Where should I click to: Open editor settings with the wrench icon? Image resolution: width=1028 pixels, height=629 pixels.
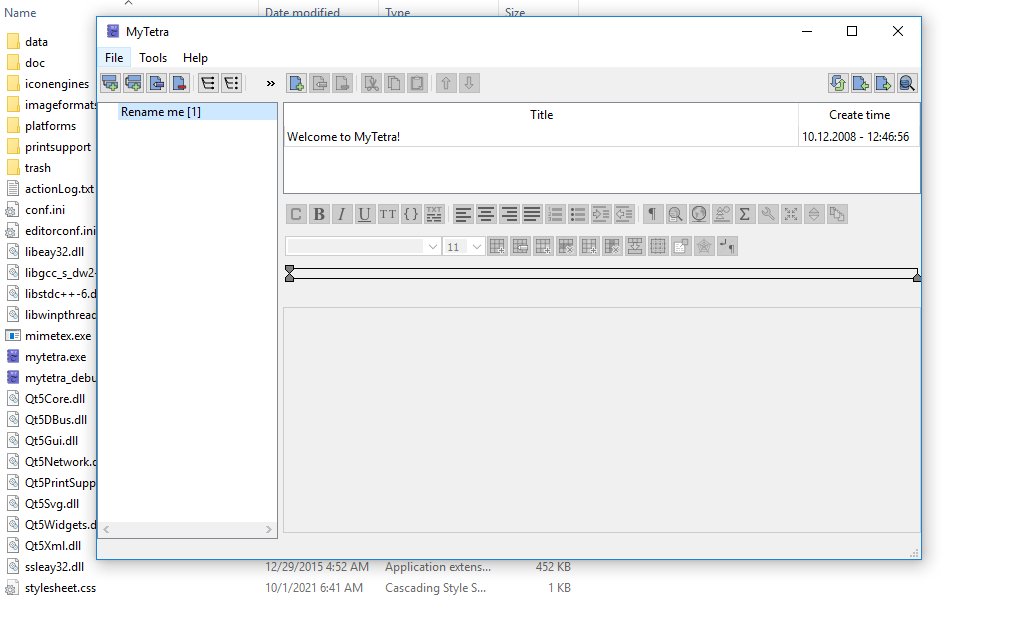(768, 214)
